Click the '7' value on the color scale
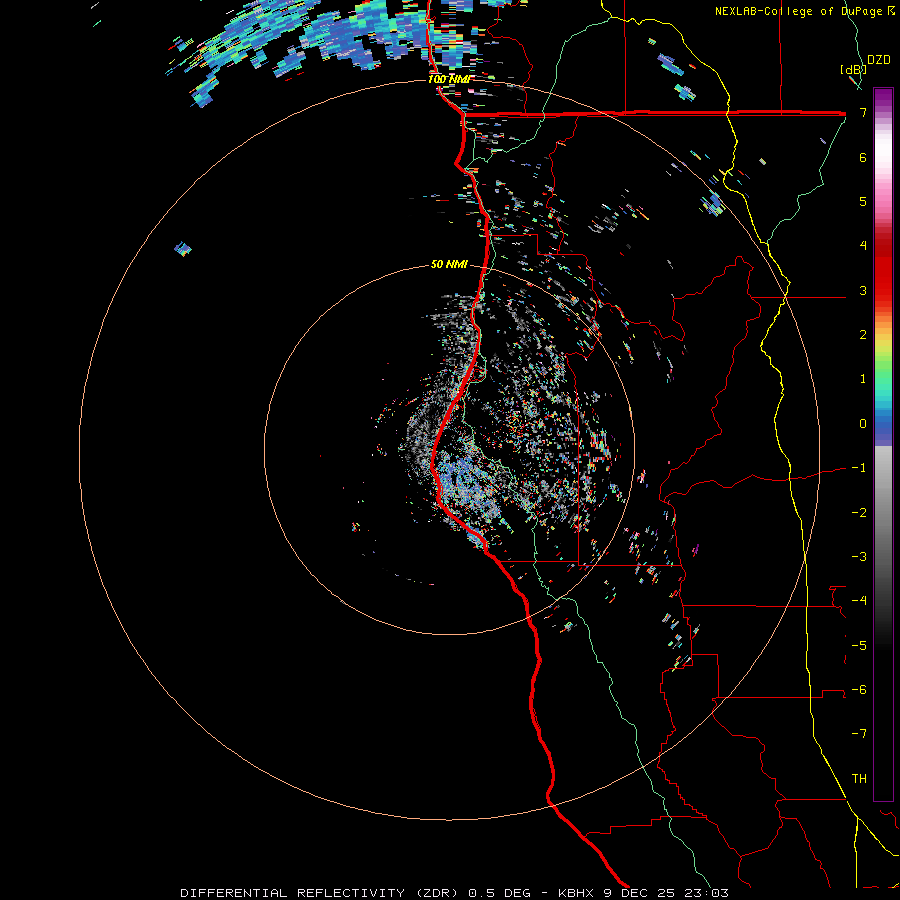900x900 pixels. pos(863,112)
